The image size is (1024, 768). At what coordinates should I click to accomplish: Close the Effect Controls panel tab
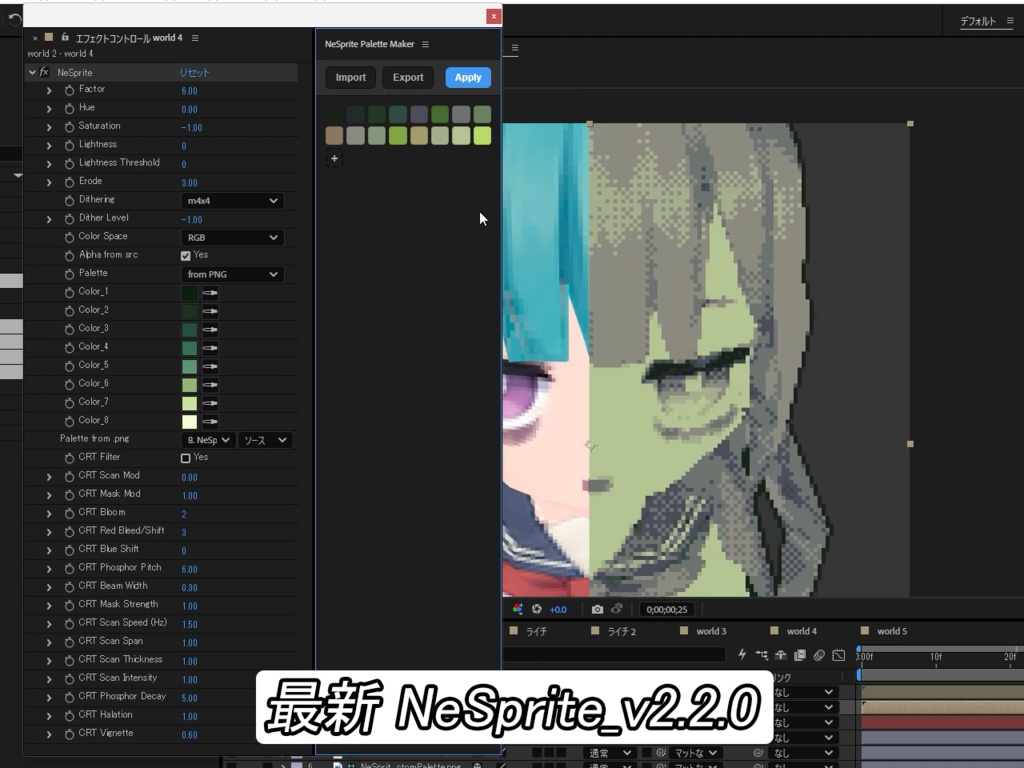coord(35,38)
